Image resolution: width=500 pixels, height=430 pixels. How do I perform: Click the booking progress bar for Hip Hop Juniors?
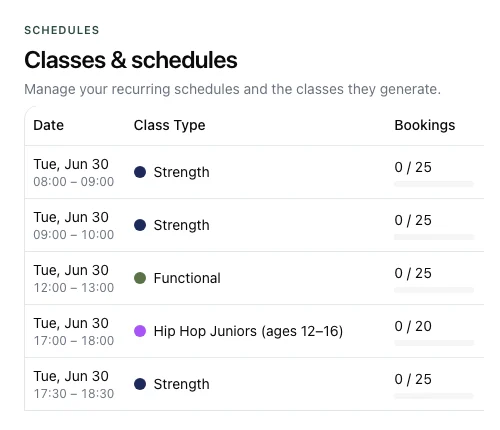434,343
